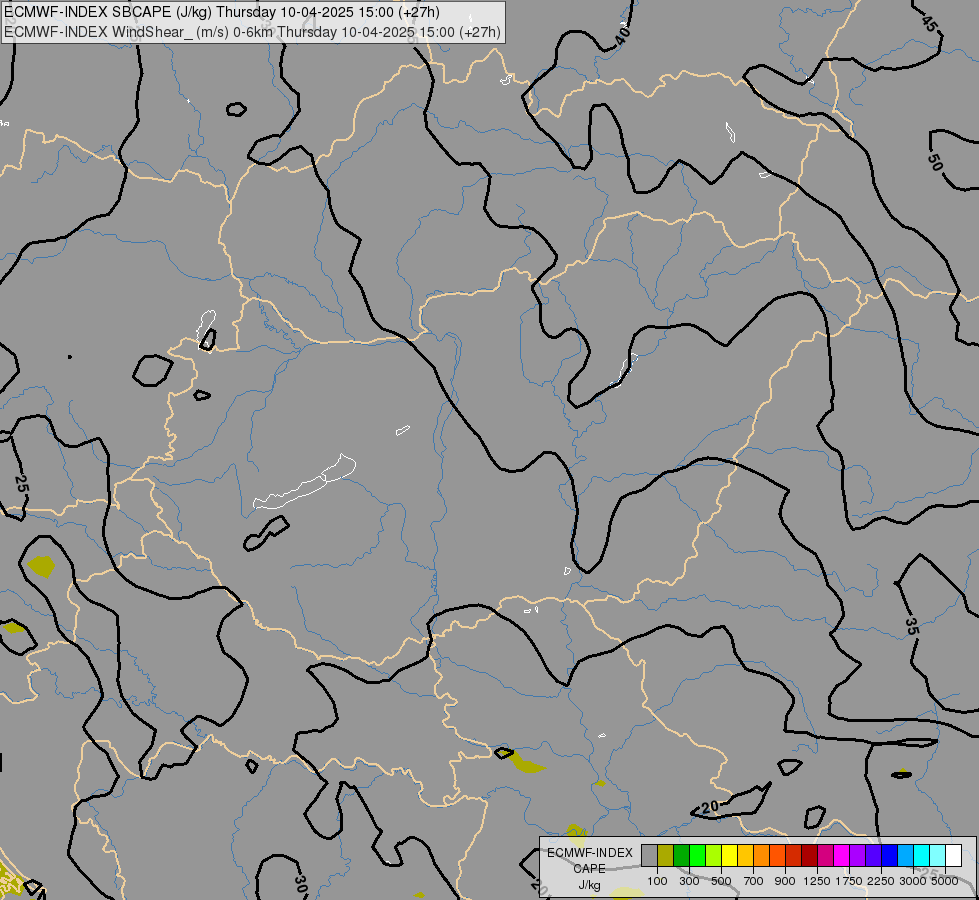Click legend value 100

pyautogui.click(x=657, y=881)
